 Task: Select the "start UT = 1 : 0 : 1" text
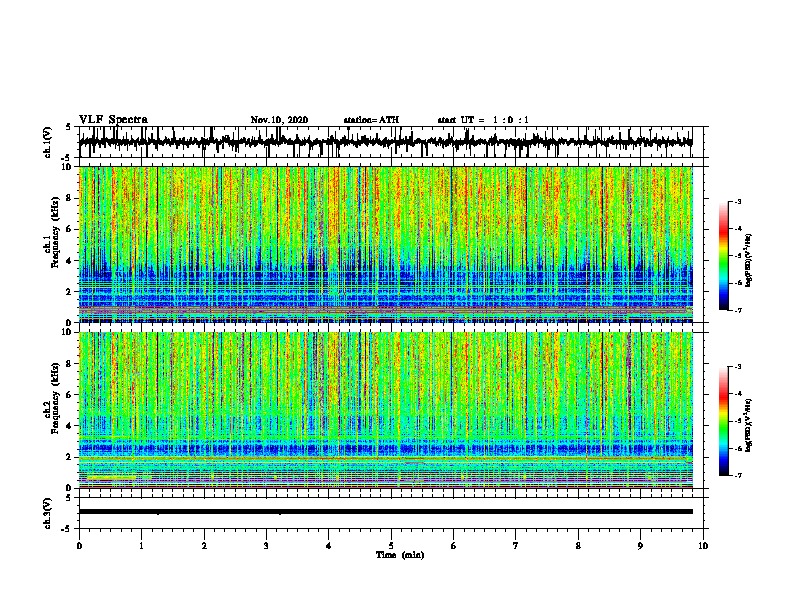pyautogui.click(x=483, y=120)
